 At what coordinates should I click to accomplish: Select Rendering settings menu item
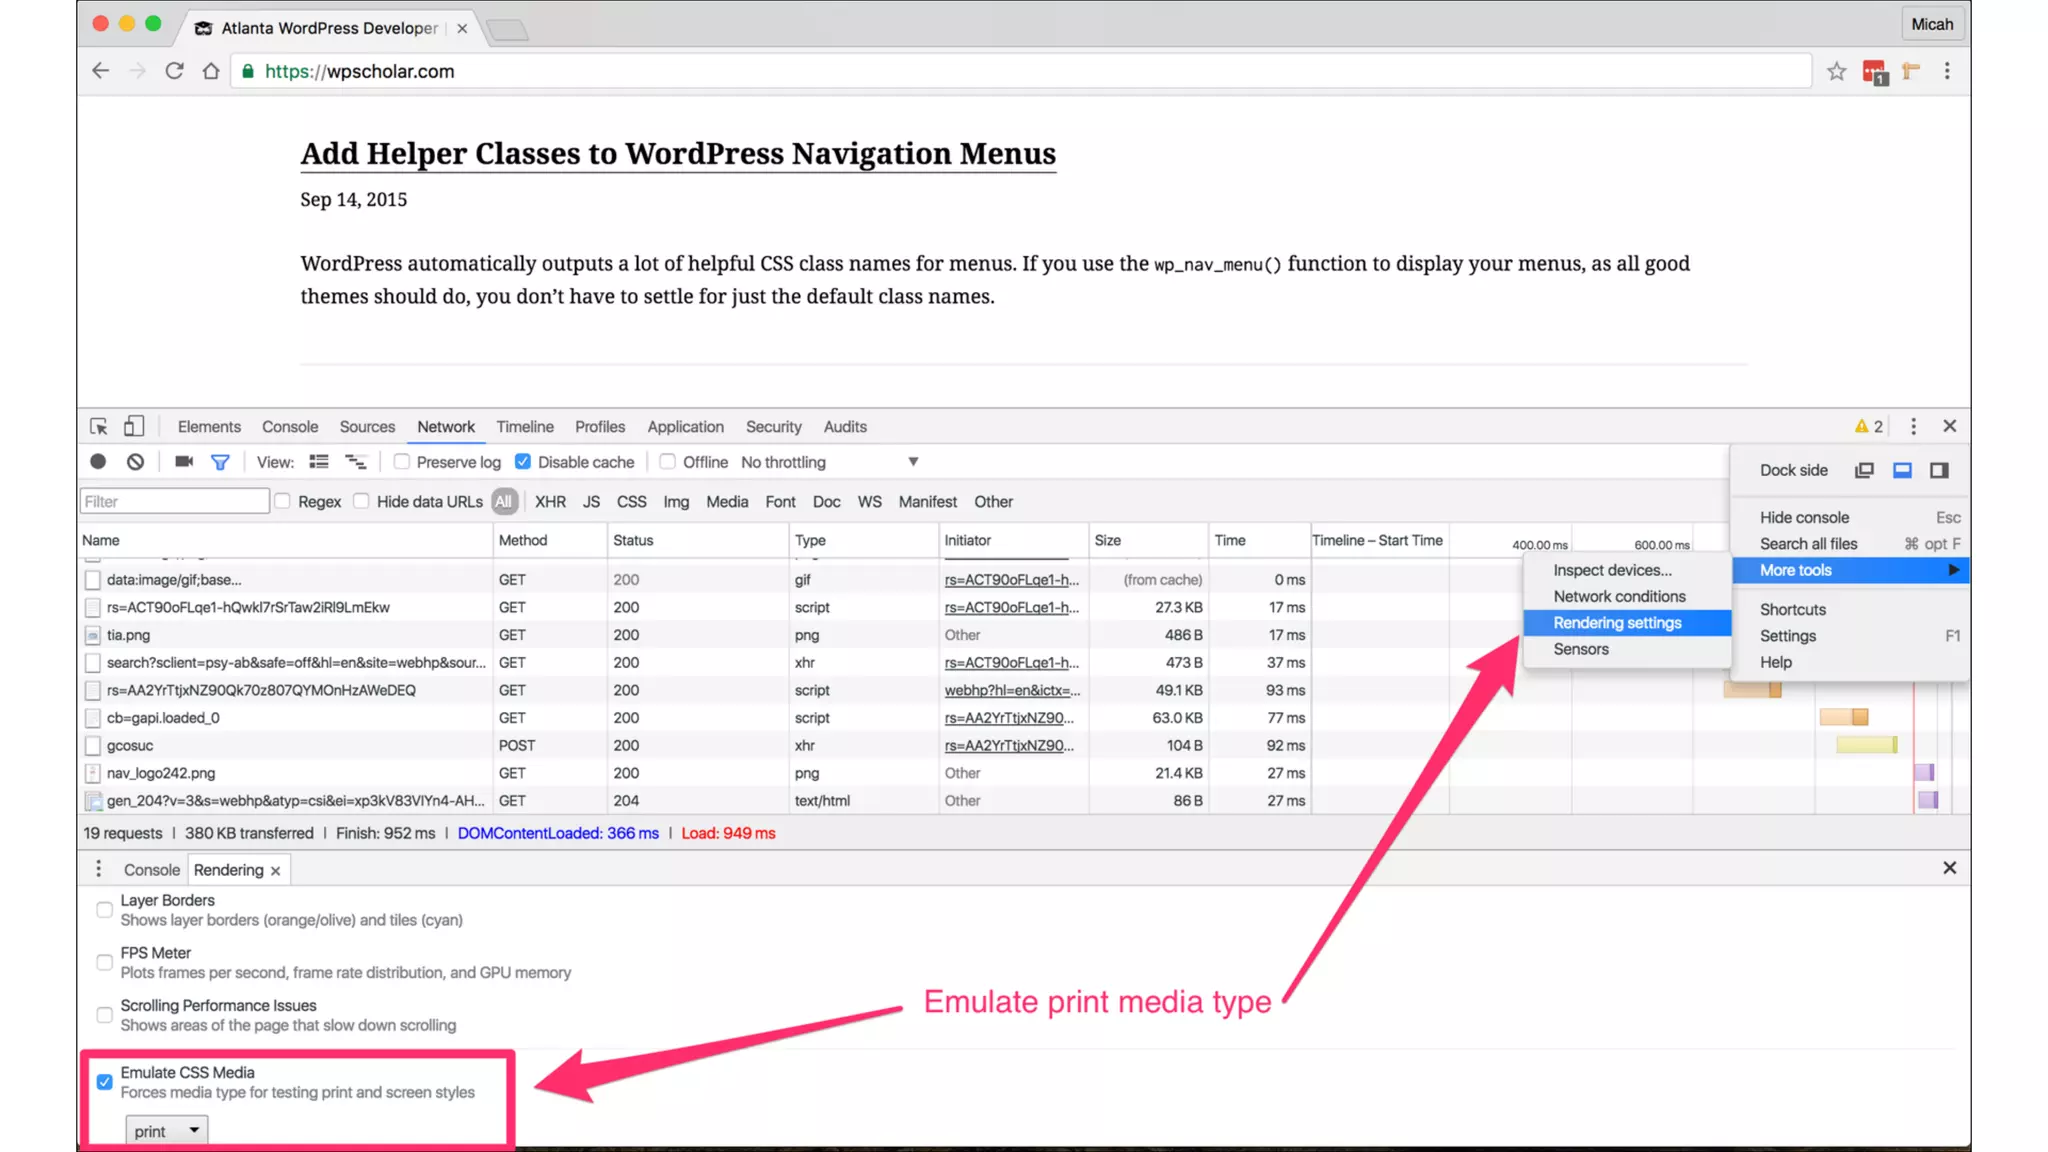click(x=1617, y=623)
